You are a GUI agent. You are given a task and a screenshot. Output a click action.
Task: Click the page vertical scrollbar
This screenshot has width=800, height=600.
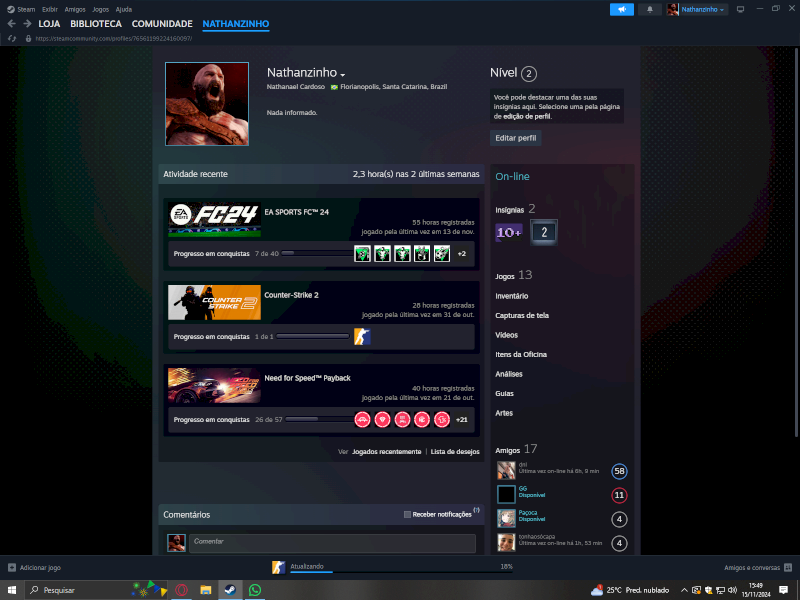click(x=796, y=242)
